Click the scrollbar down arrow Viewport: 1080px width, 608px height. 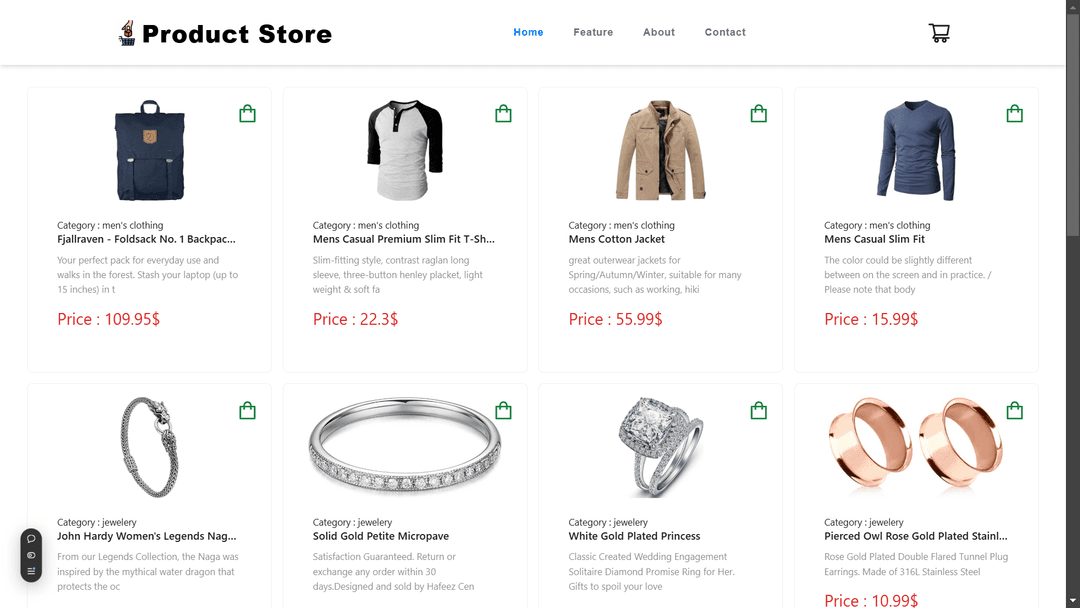click(x=1073, y=602)
